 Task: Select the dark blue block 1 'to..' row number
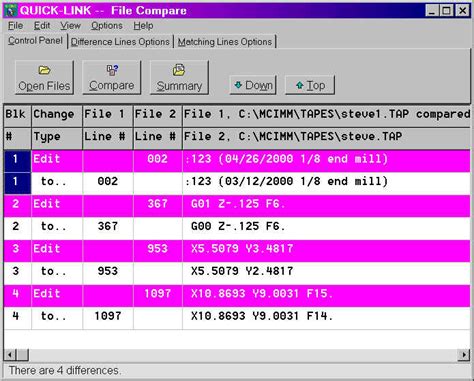click(x=18, y=182)
